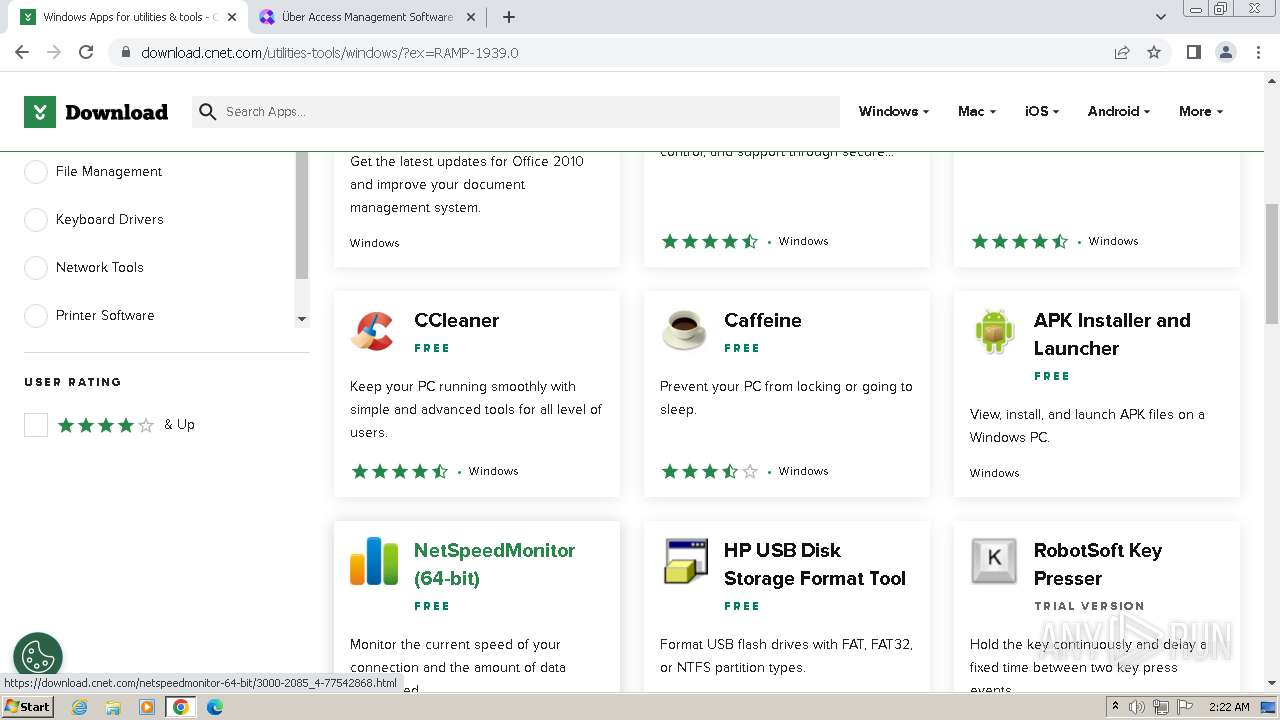Image resolution: width=1280 pixels, height=720 pixels.
Task: Click the Caffeine coffee cup icon
Action: 683,331
